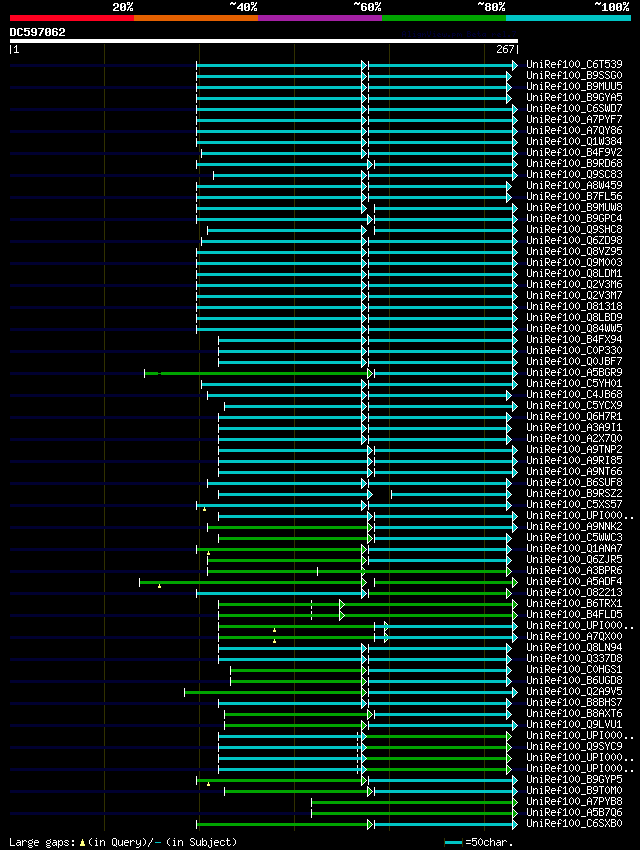This screenshot has height=850, width=640.
Task: Open the last hit UniRef100_C6SXB0
Action: (574, 823)
